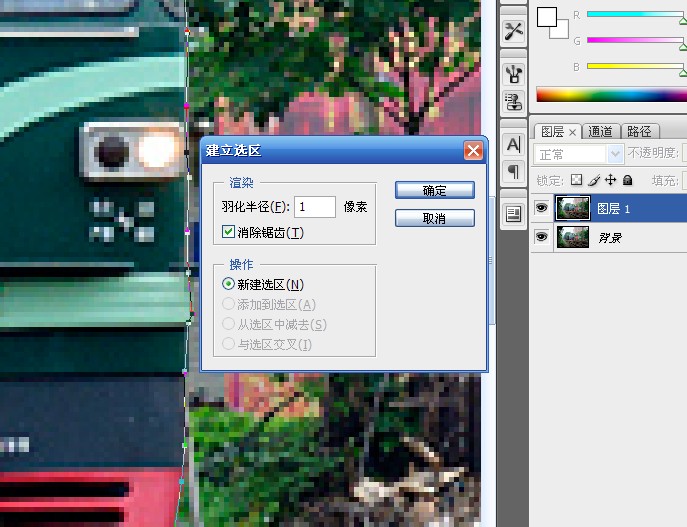Hide 图层 1 using its eye icon
The image size is (687, 527).
(x=541, y=208)
